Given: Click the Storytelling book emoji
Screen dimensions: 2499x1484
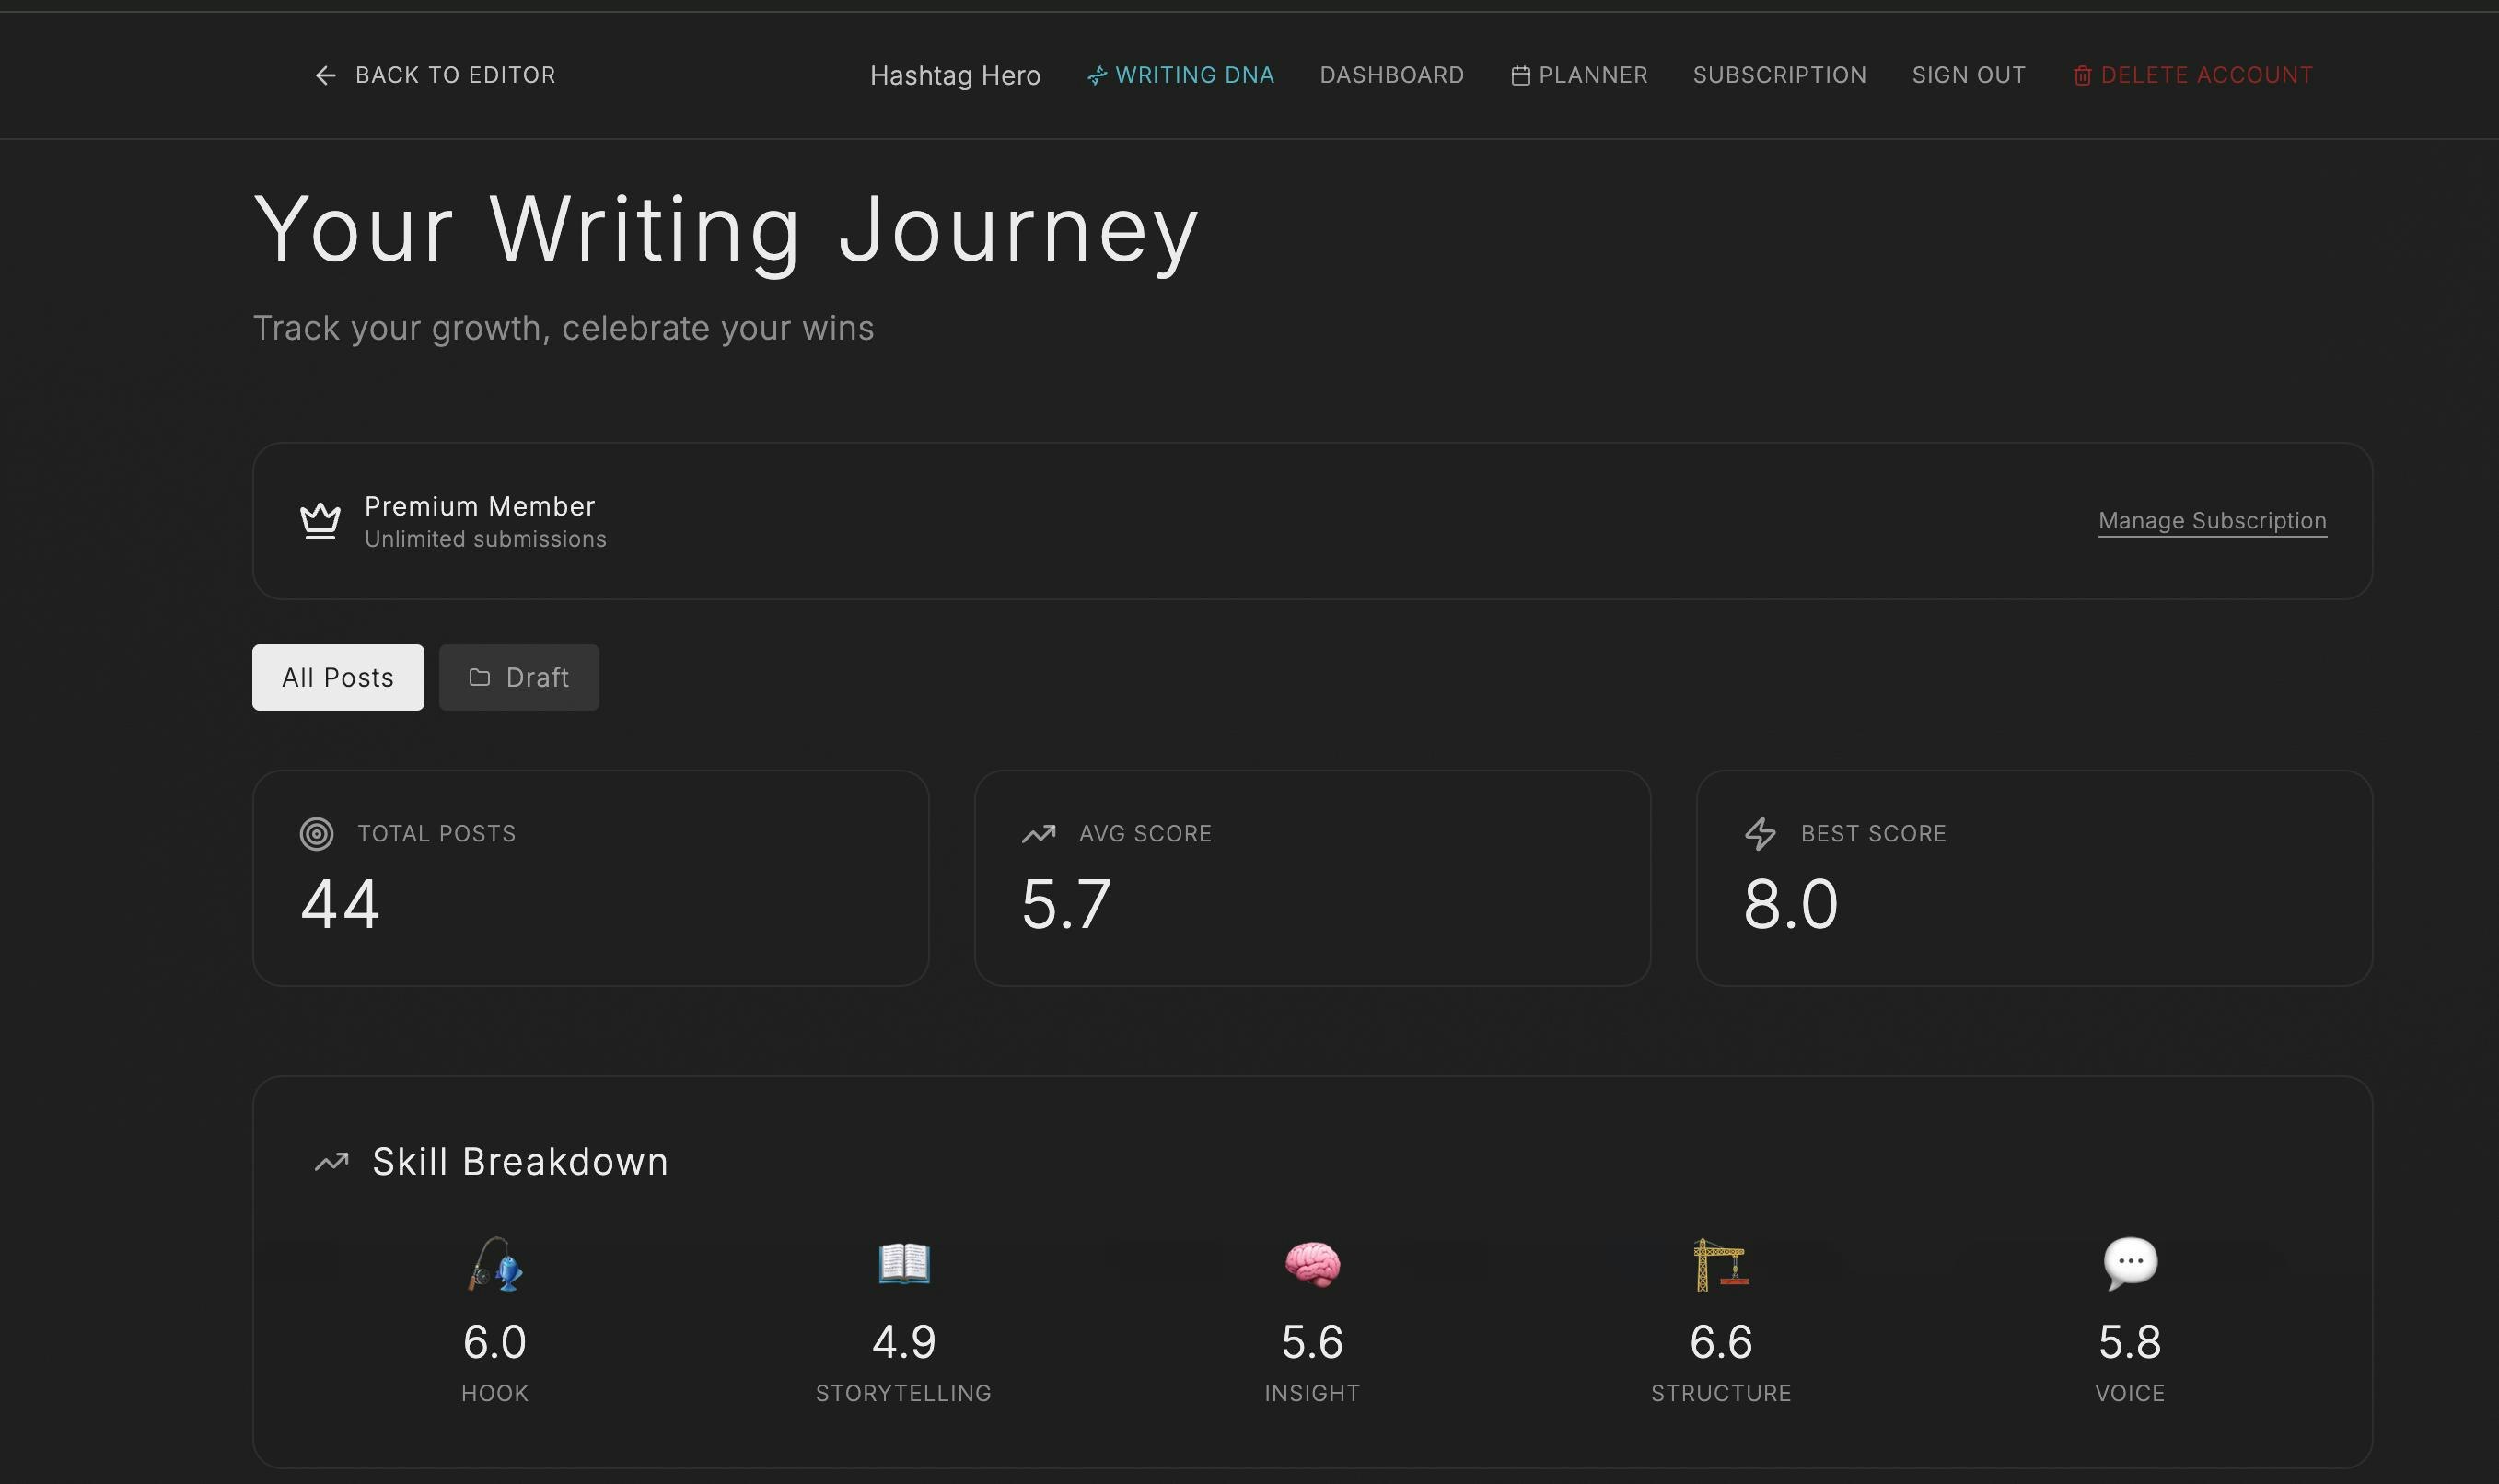Looking at the screenshot, I should [x=904, y=1264].
